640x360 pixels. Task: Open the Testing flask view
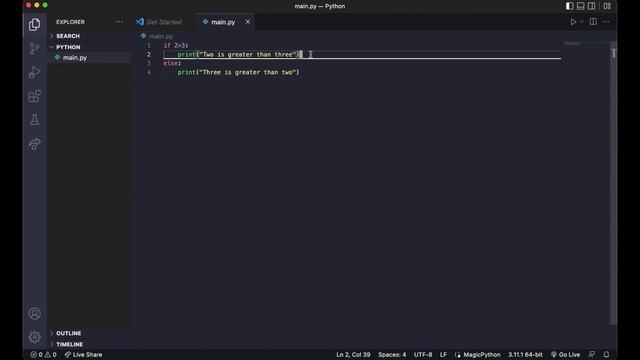[x=35, y=120]
